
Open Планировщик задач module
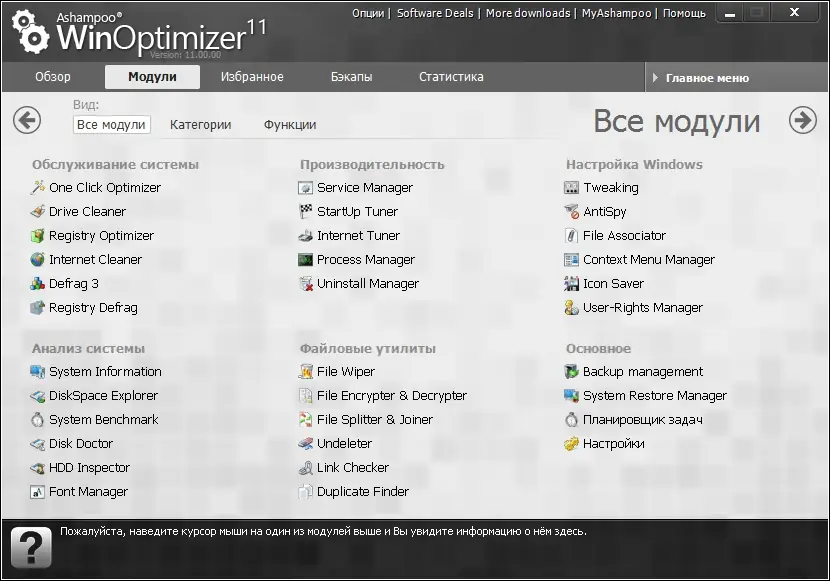(x=634, y=420)
